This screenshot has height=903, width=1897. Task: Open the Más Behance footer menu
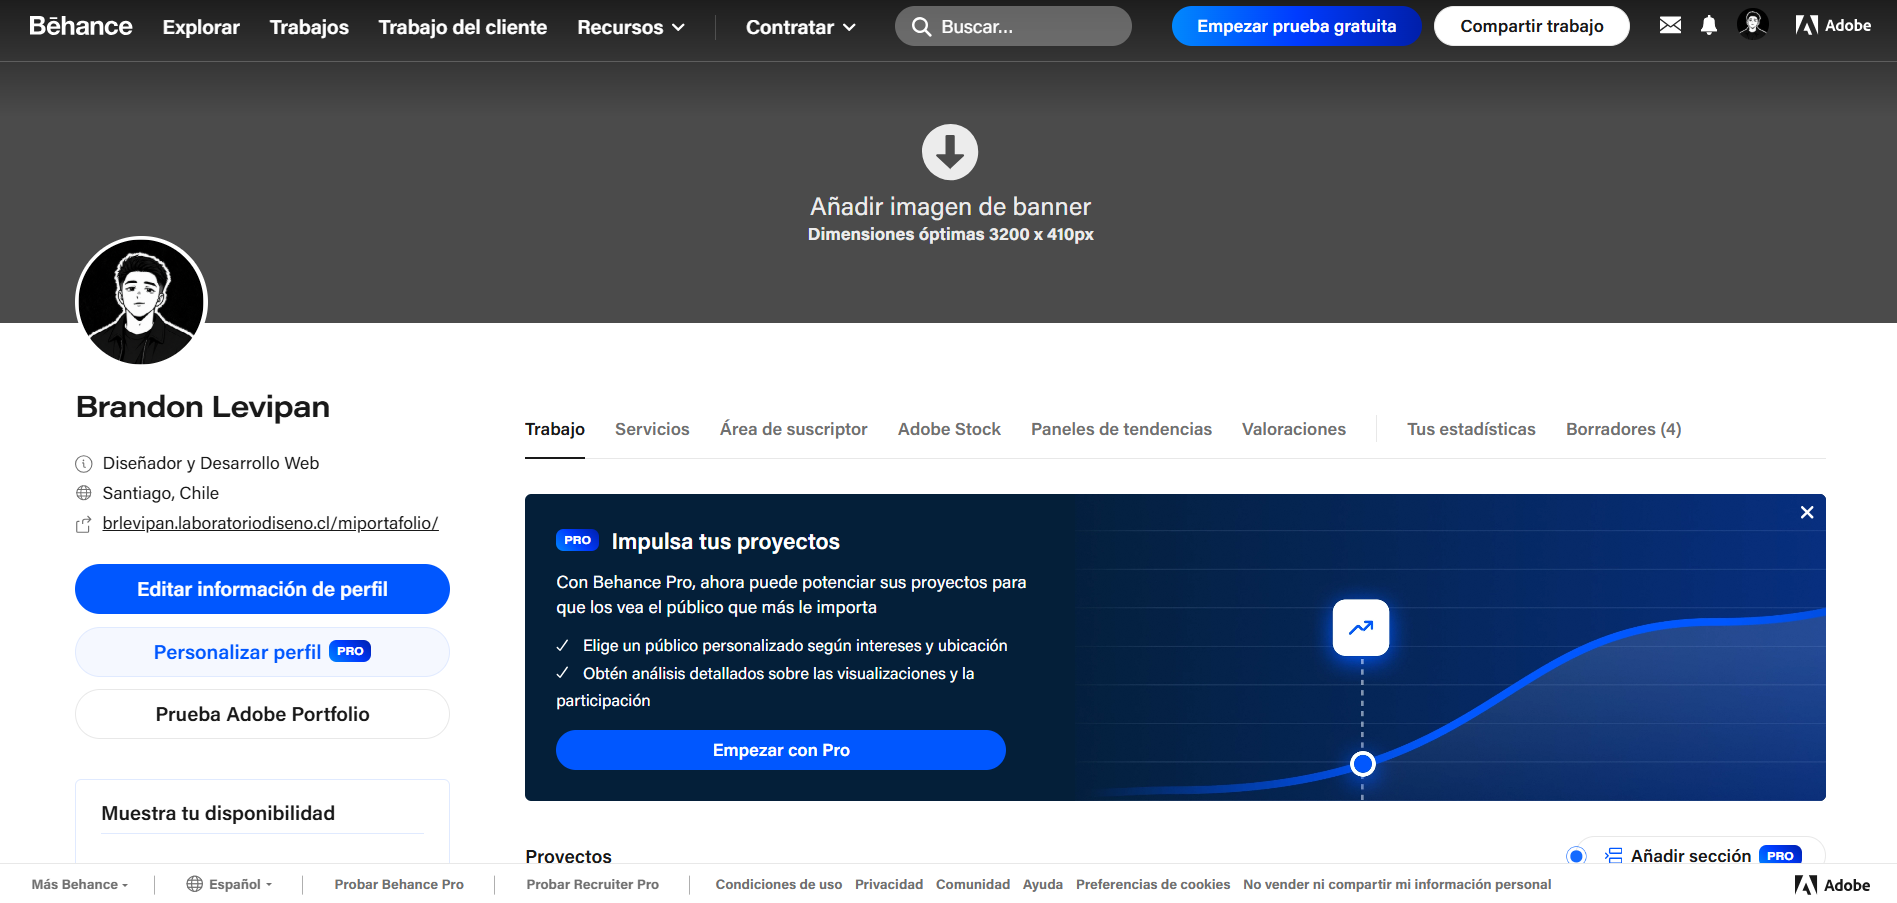(x=80, y=884)
